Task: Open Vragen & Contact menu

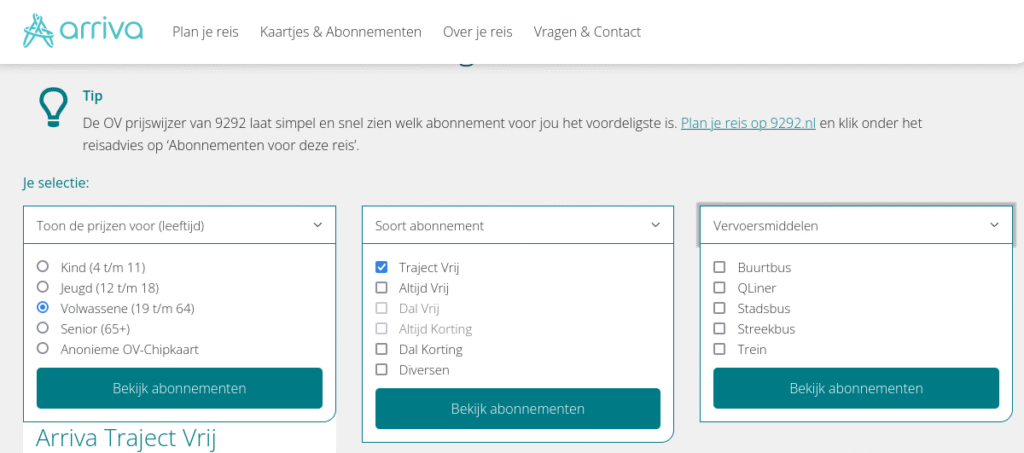Action: point(587,32)
